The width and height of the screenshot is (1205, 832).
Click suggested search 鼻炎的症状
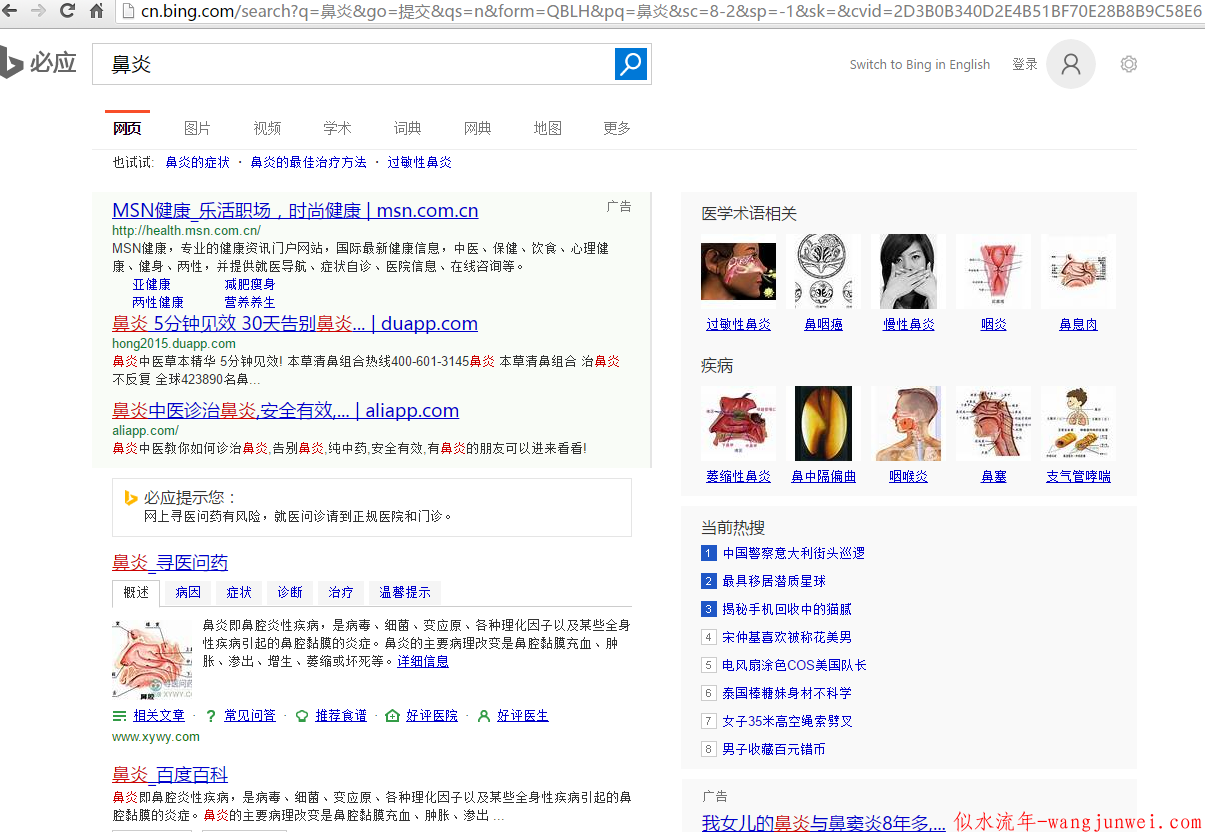tap(198, 162)
